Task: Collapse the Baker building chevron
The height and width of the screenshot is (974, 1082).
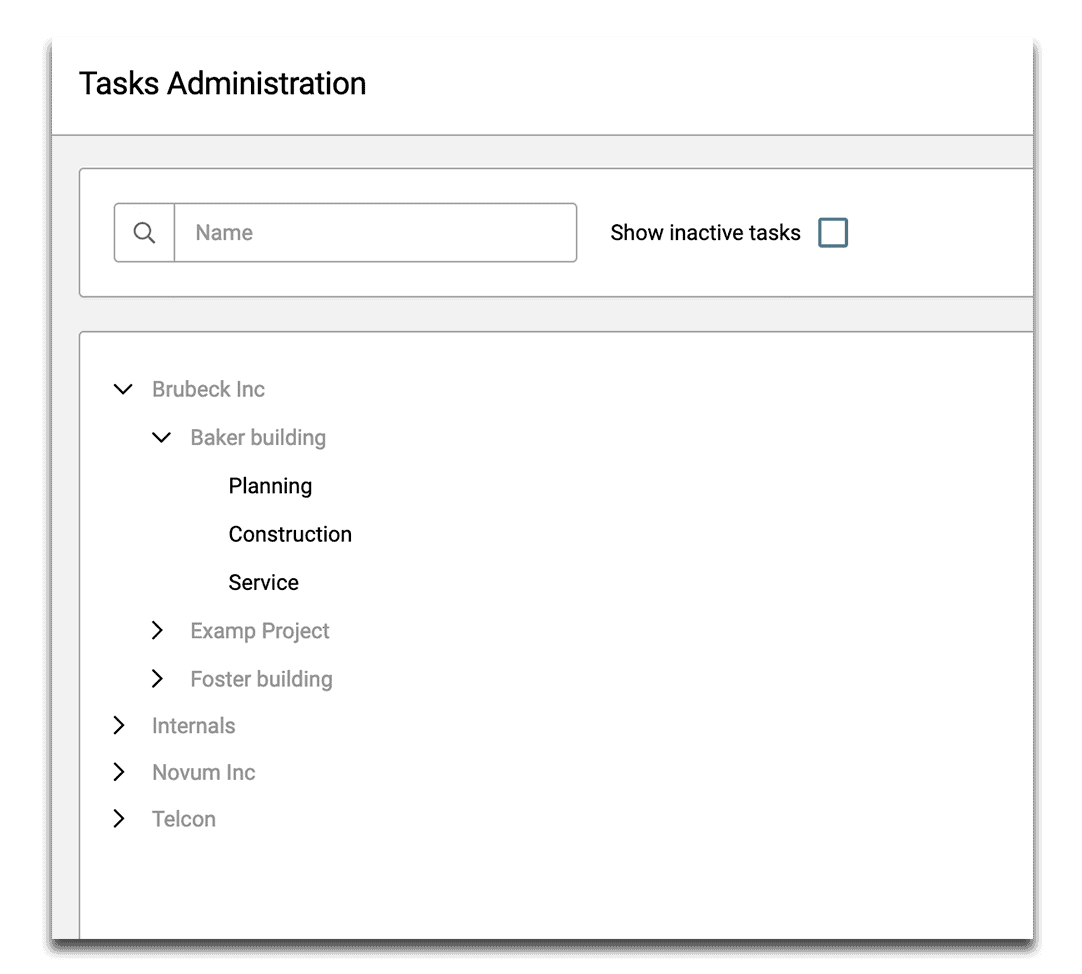Action: coord(161,438)
